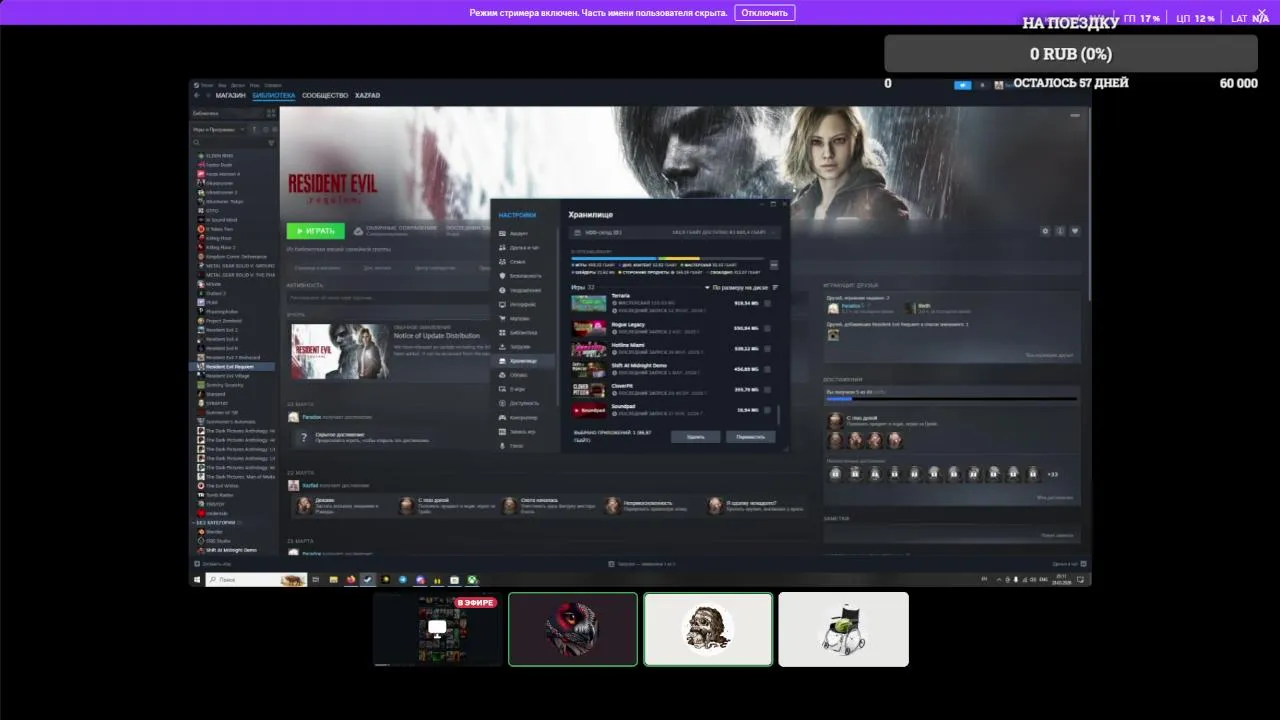Open the storage drive selector dropdown
The height and width of the screenshot is (720, 1280).
[x=674, y=232]
